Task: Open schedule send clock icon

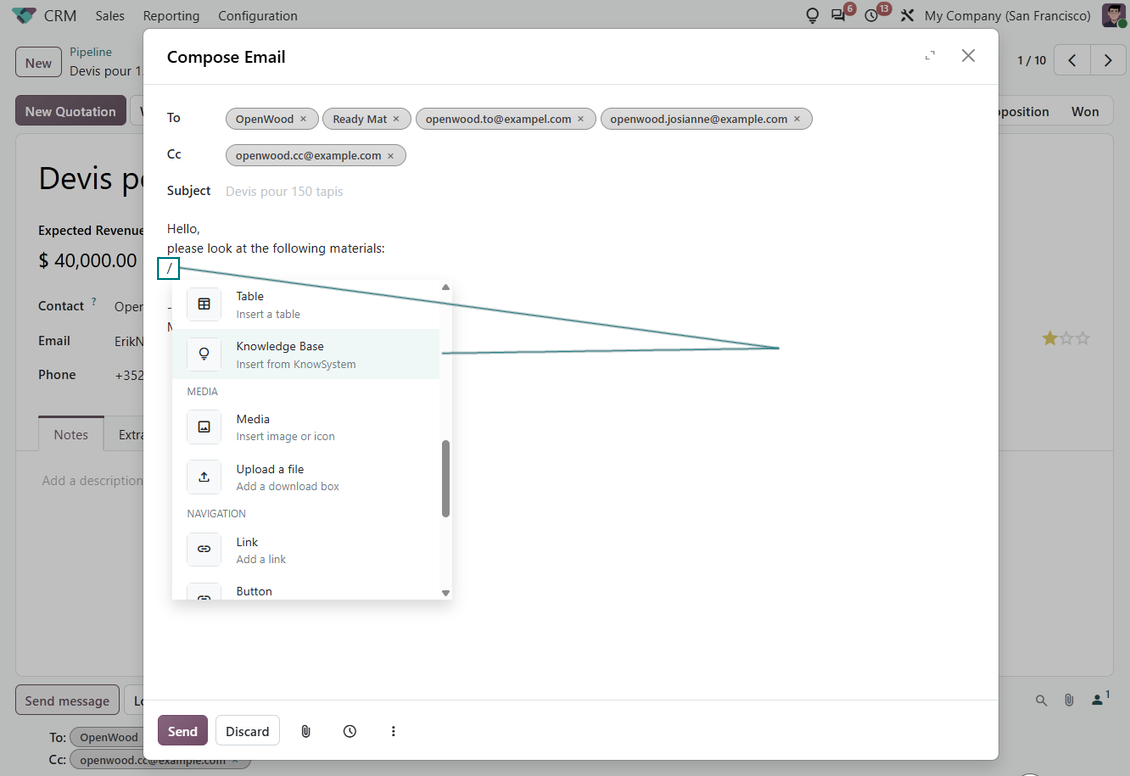Action: 350,731
